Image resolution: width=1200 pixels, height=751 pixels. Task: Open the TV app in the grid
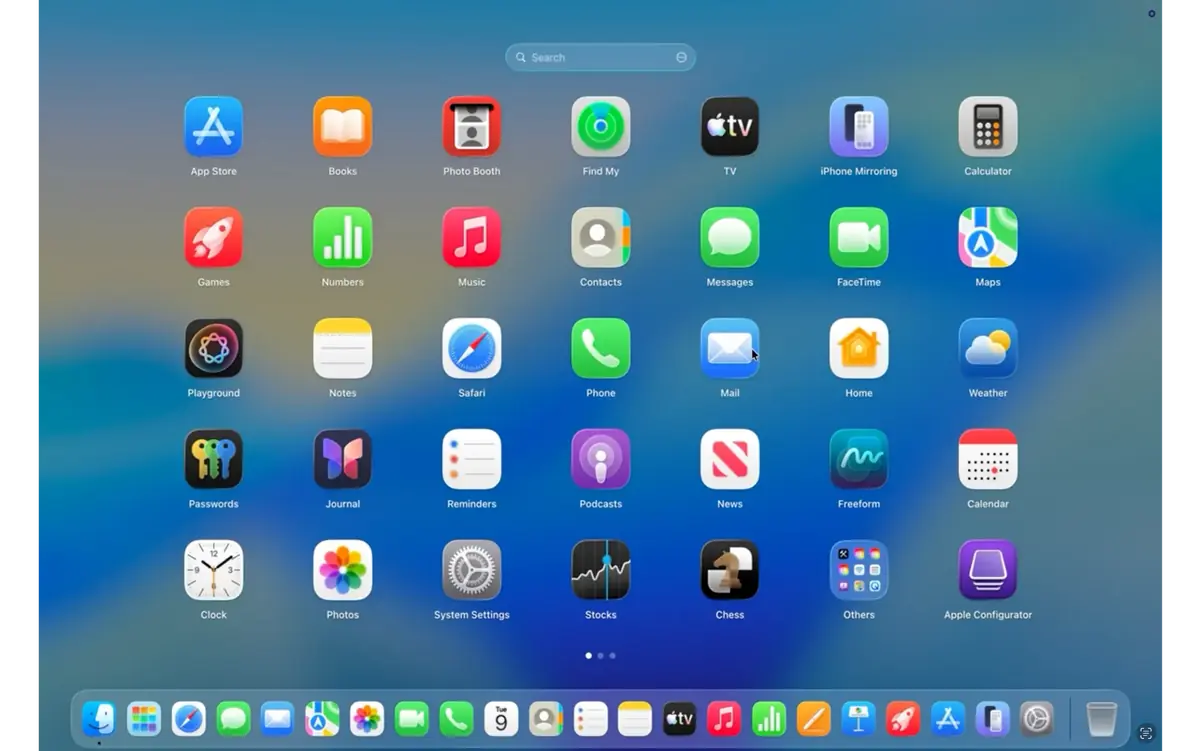(x=729, y=127)
